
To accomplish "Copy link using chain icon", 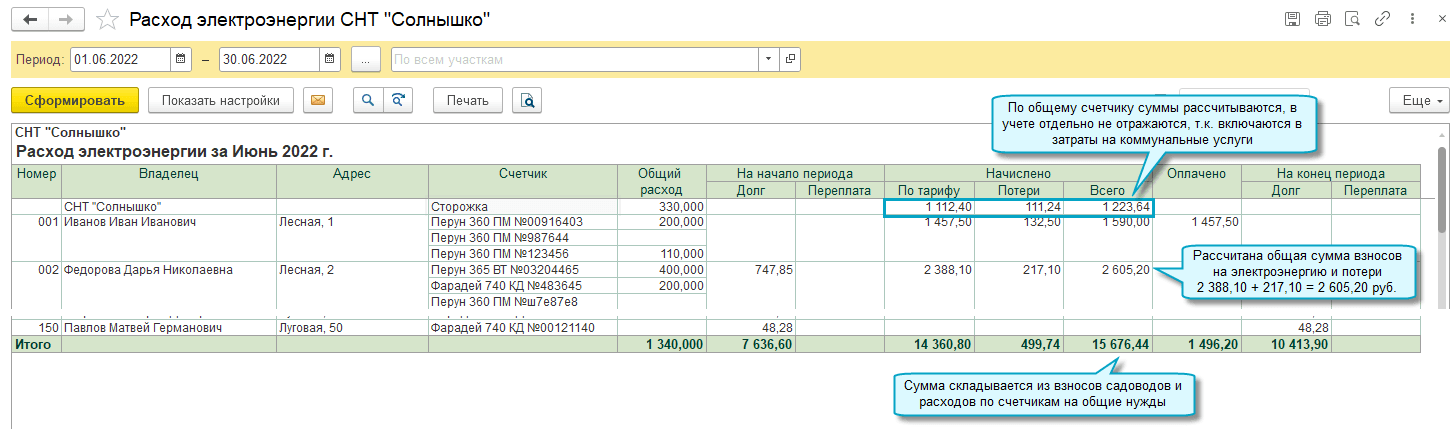I will [x=1383, y=19].
